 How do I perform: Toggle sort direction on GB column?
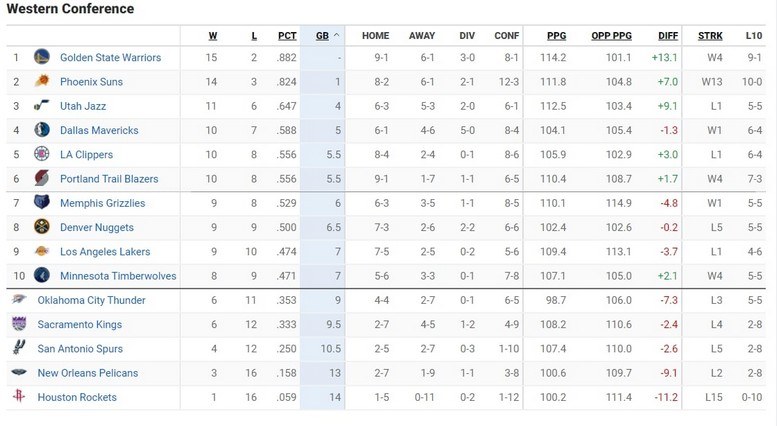coord(327,36)
